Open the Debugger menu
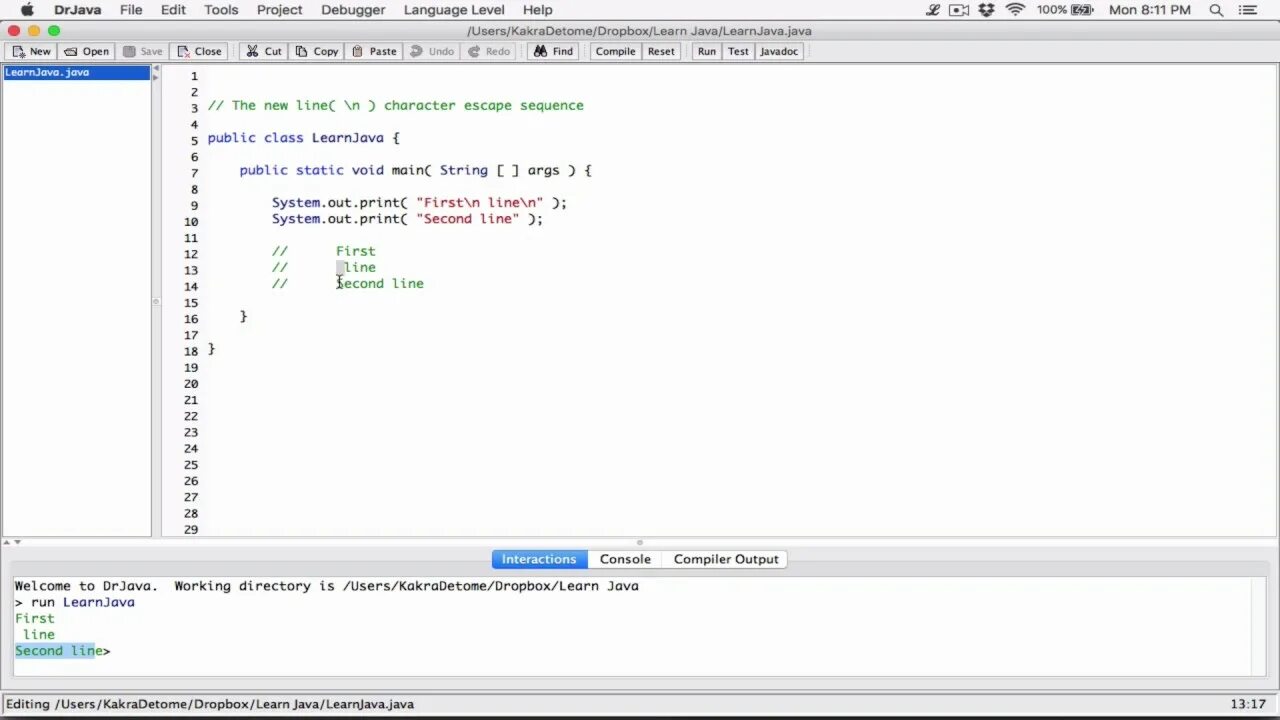The image size is (1280, 720). [x=353, y=10]
